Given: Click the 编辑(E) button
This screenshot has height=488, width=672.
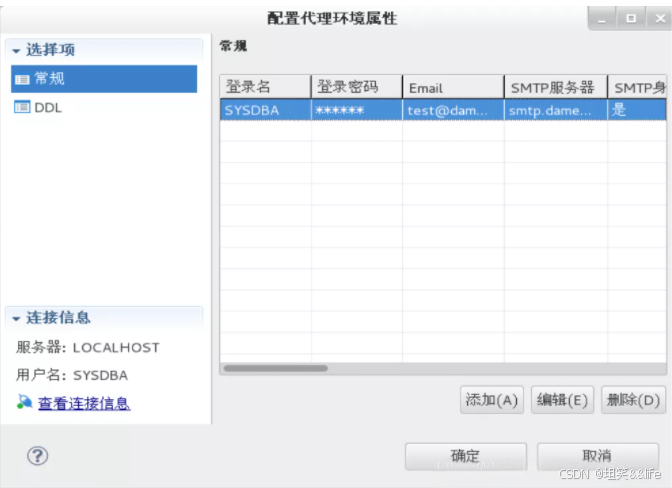Looking at the screenshot, I should (562, 400).
